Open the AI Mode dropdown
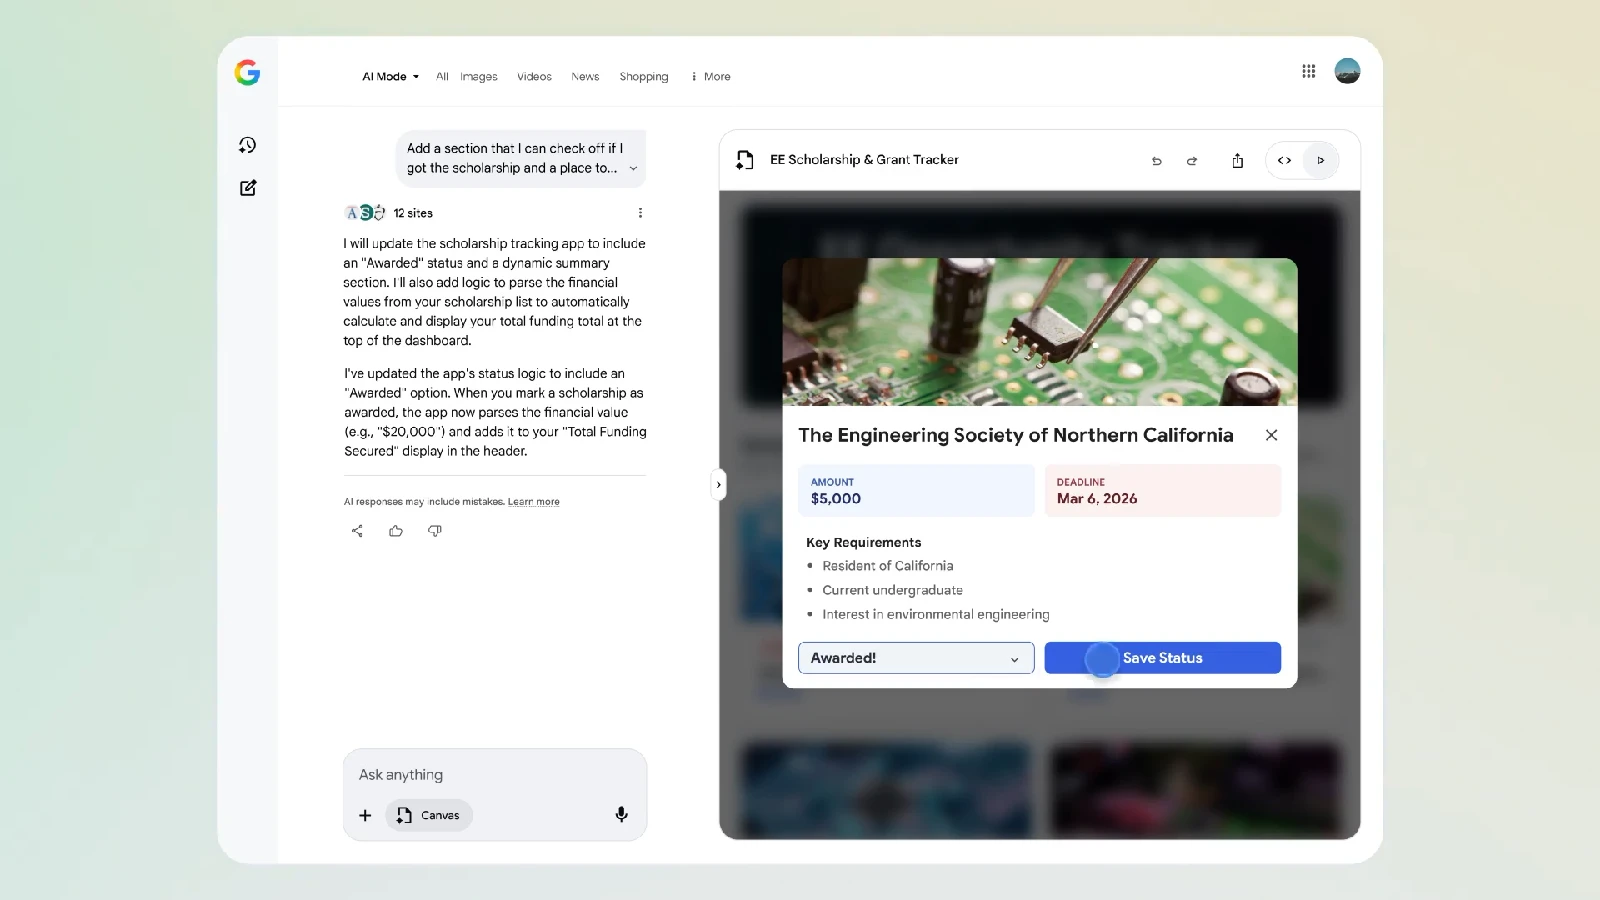This screenshot has height=900, width=1600. pyautogui.click(x=389, y=76)
